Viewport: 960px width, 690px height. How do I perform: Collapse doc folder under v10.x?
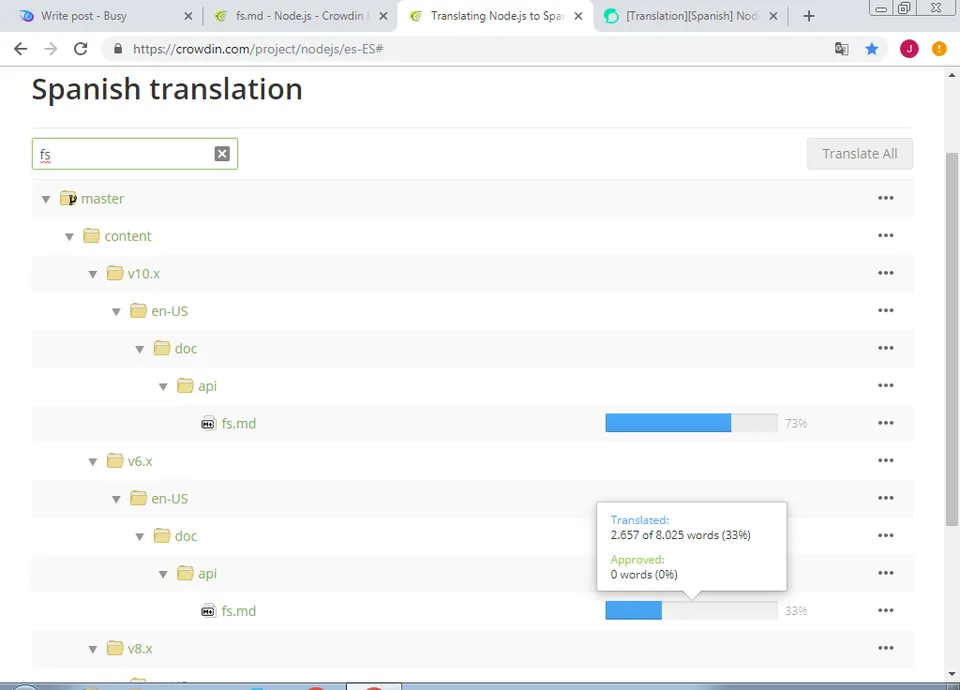pyautogui.click(x=140, y=350)
